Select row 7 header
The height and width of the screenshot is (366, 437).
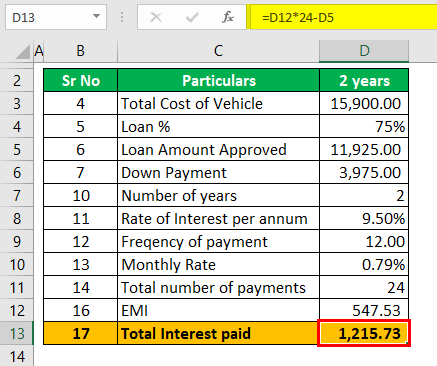point(17,195)
